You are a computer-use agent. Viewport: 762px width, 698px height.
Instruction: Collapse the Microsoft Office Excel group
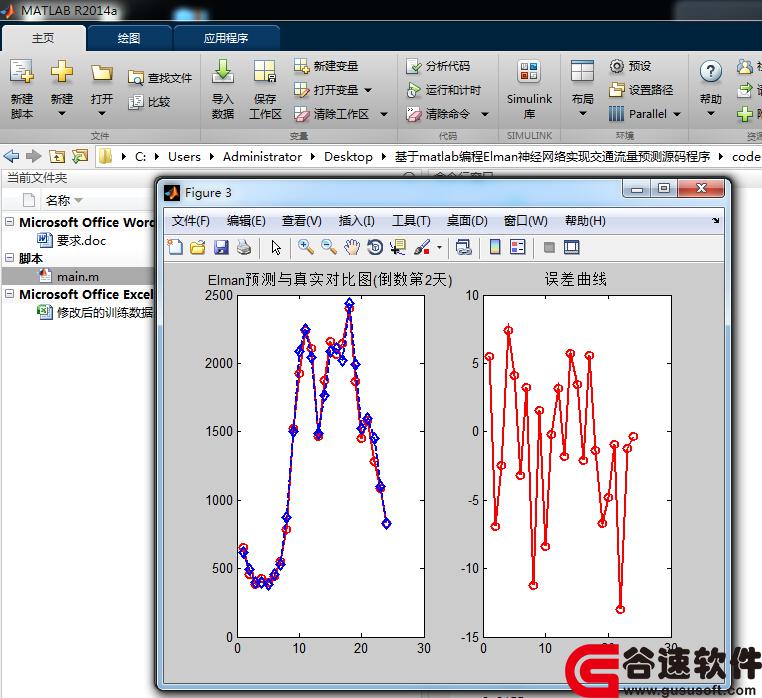(9, 294)
